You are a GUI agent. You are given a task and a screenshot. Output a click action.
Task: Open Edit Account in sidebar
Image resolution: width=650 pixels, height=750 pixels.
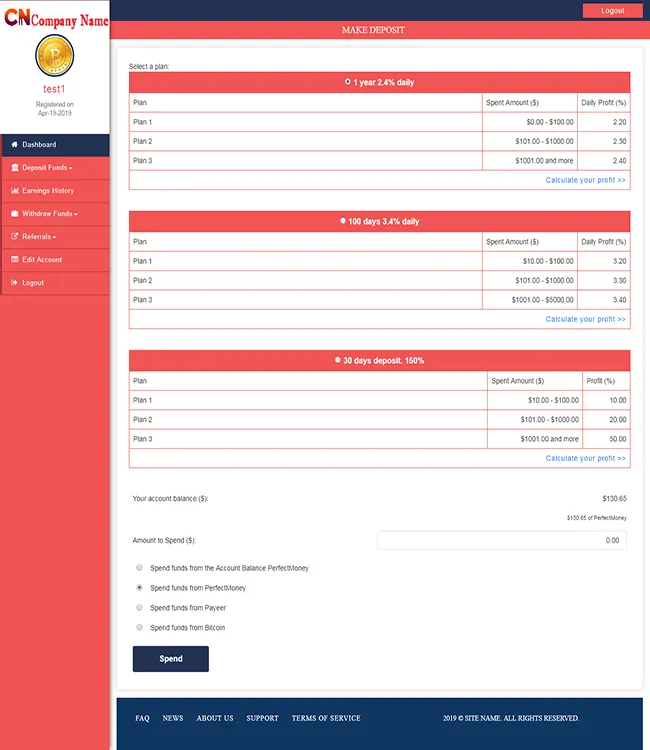point(55,259)
